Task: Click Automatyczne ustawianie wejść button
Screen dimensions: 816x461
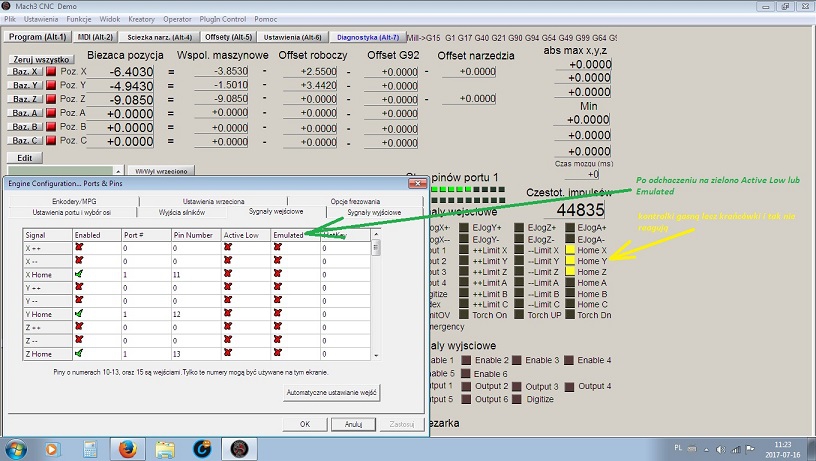Action: [x=331, y=392]
